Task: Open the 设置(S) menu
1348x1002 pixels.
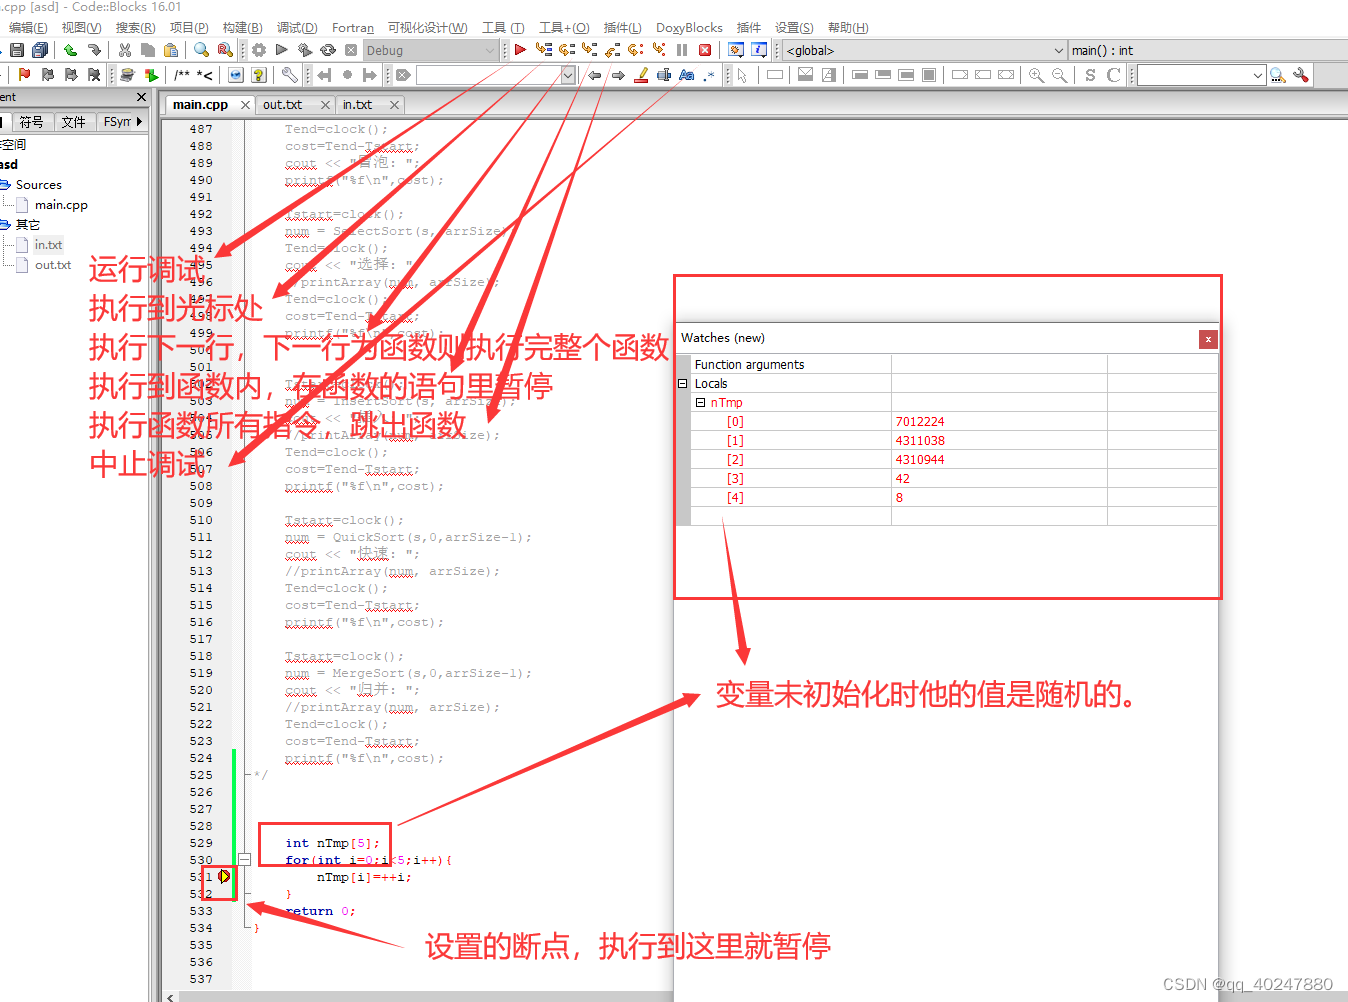Action: pyautogui.click(x=794, y=28)
